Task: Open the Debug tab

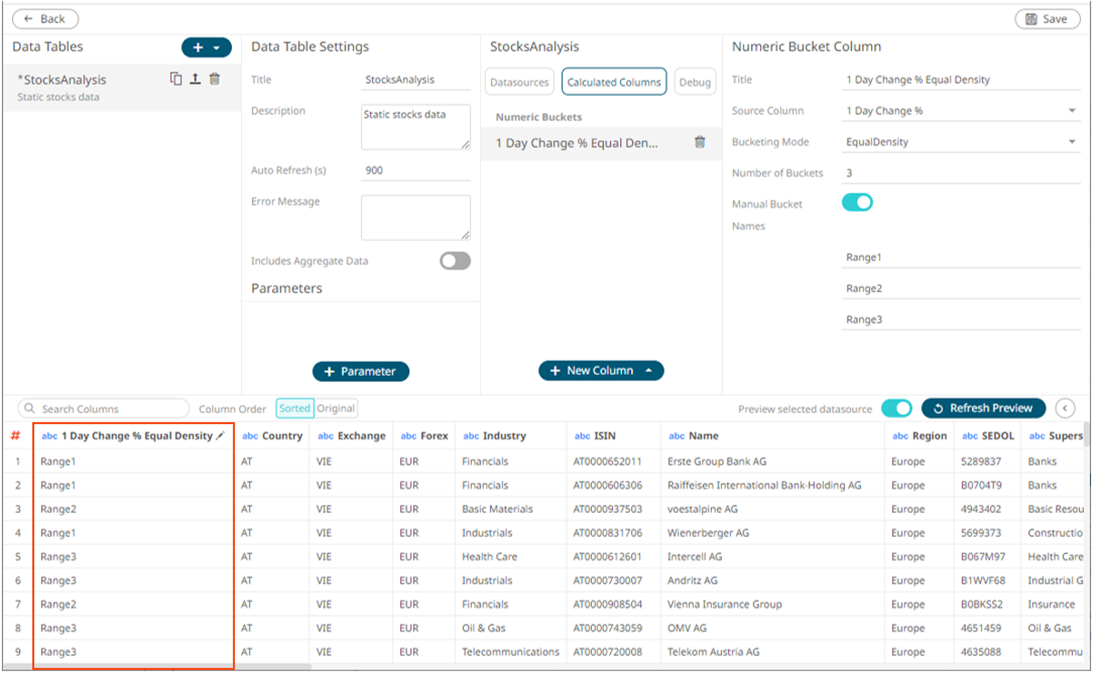Action: point(694,82)
